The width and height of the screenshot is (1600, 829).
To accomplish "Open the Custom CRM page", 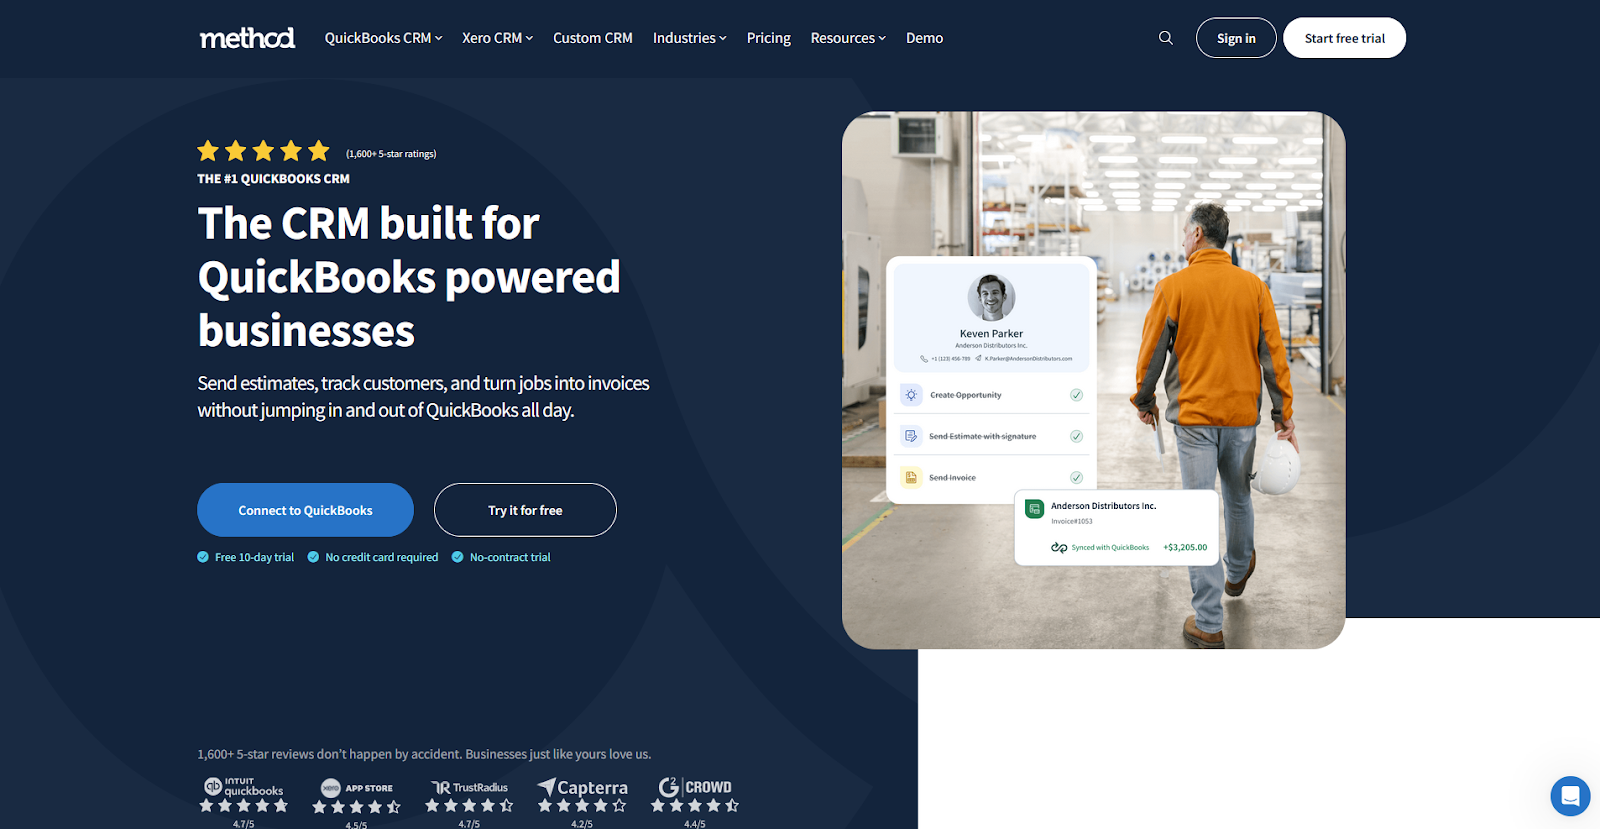I will pyautogui.click(x=593, y=38).
